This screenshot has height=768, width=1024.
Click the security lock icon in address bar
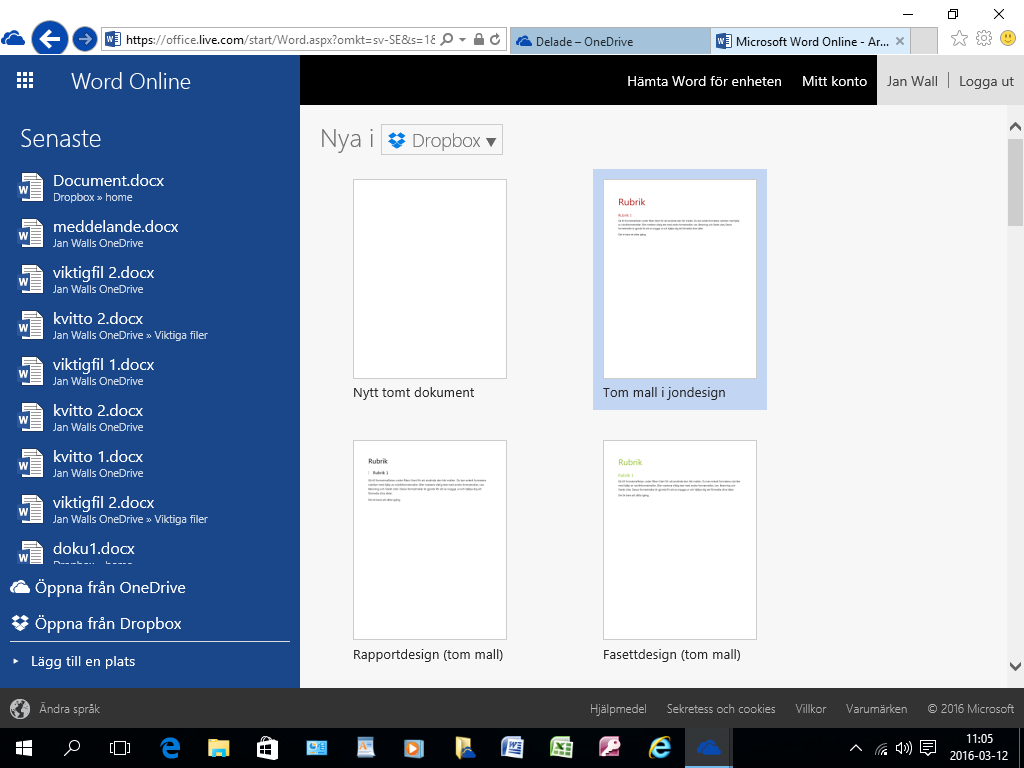(479, 40)
